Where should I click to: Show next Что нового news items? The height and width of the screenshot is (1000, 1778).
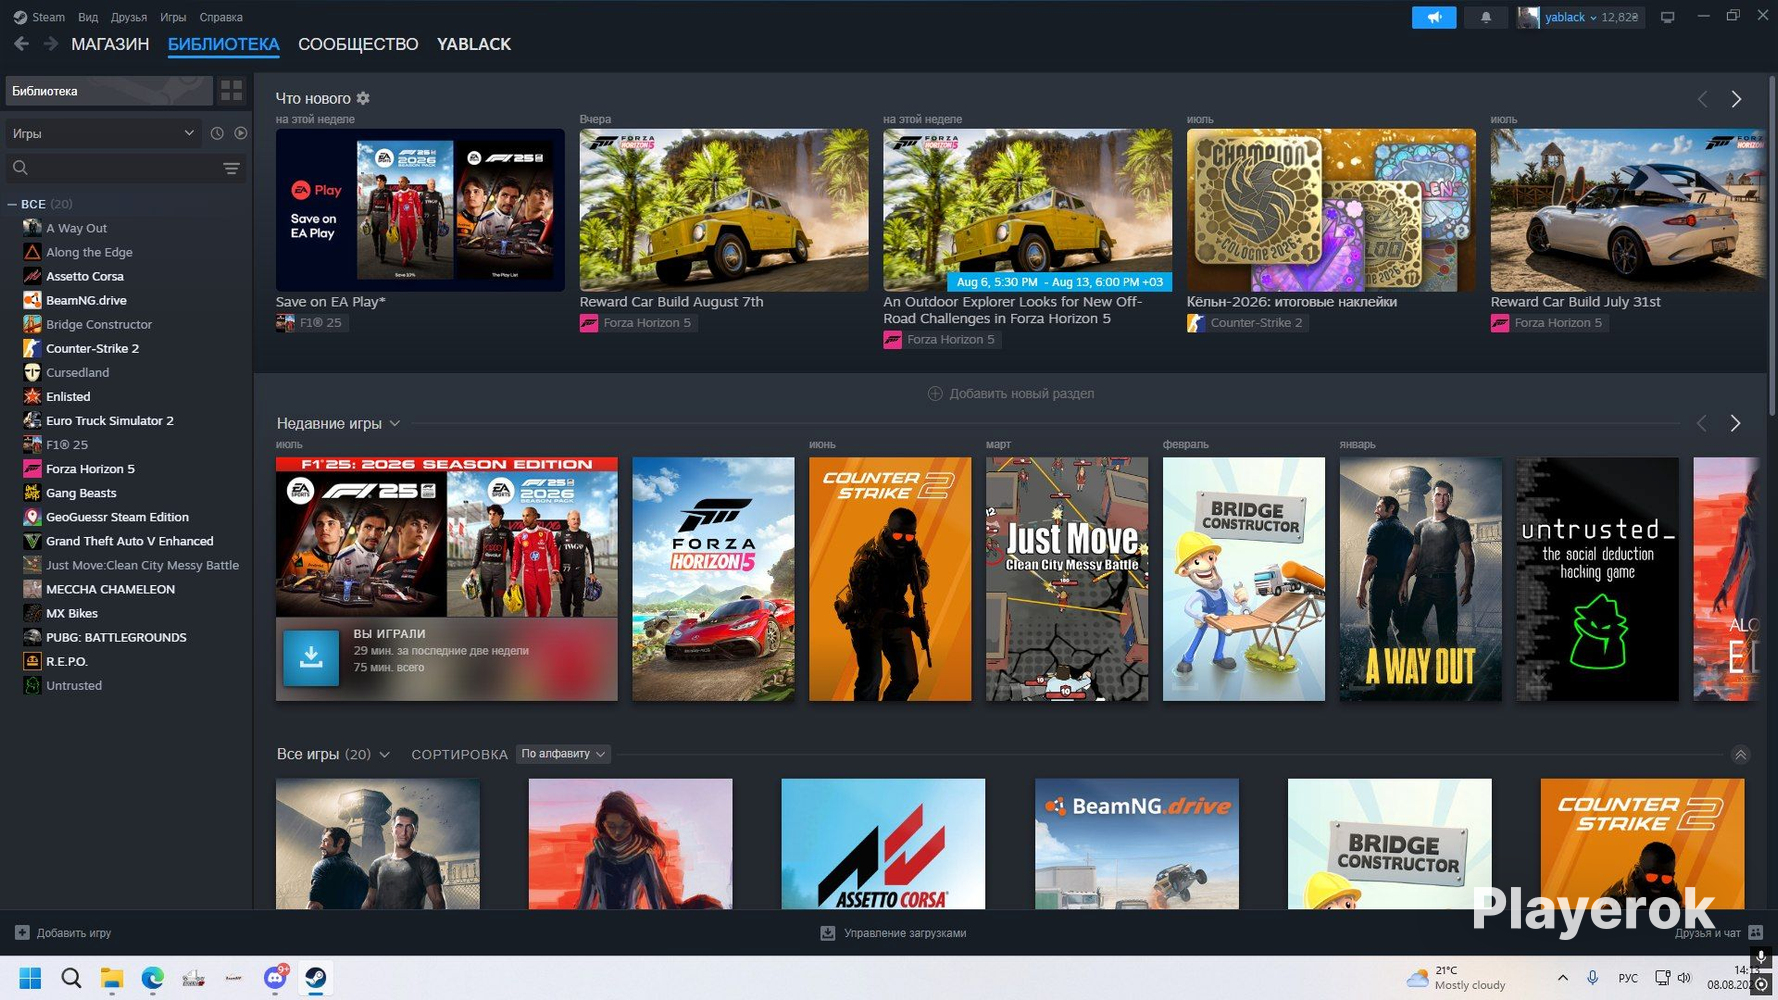pyautogui.click(x=1736, y=99)
